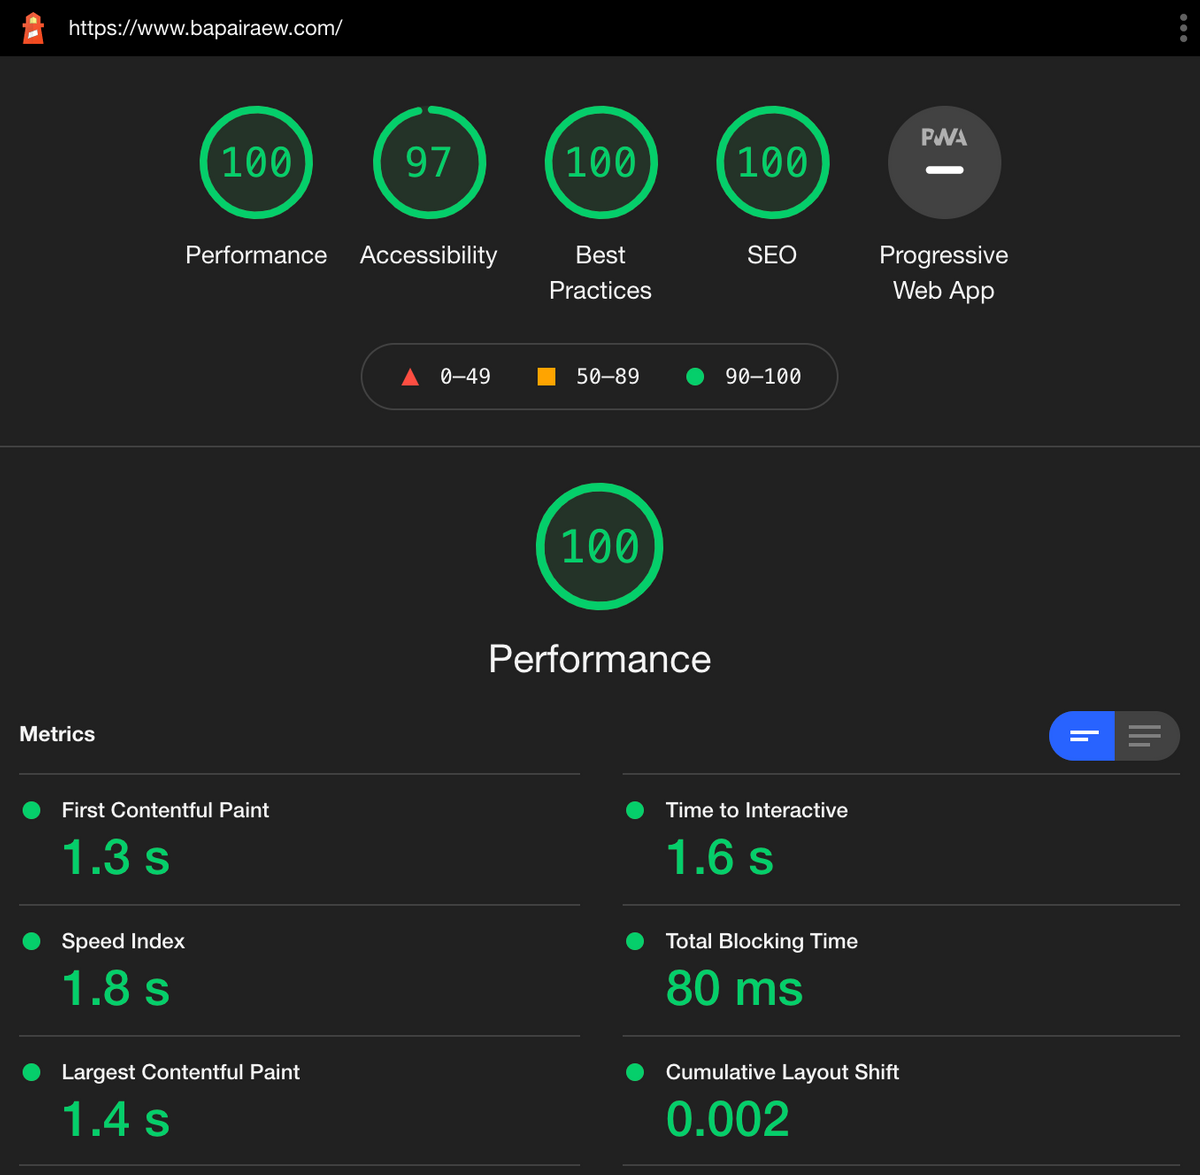Image resolution: width=1200 pixels, height=1175 pixels.
Task: Click the PWA badge icon
Action: [944, 162]
